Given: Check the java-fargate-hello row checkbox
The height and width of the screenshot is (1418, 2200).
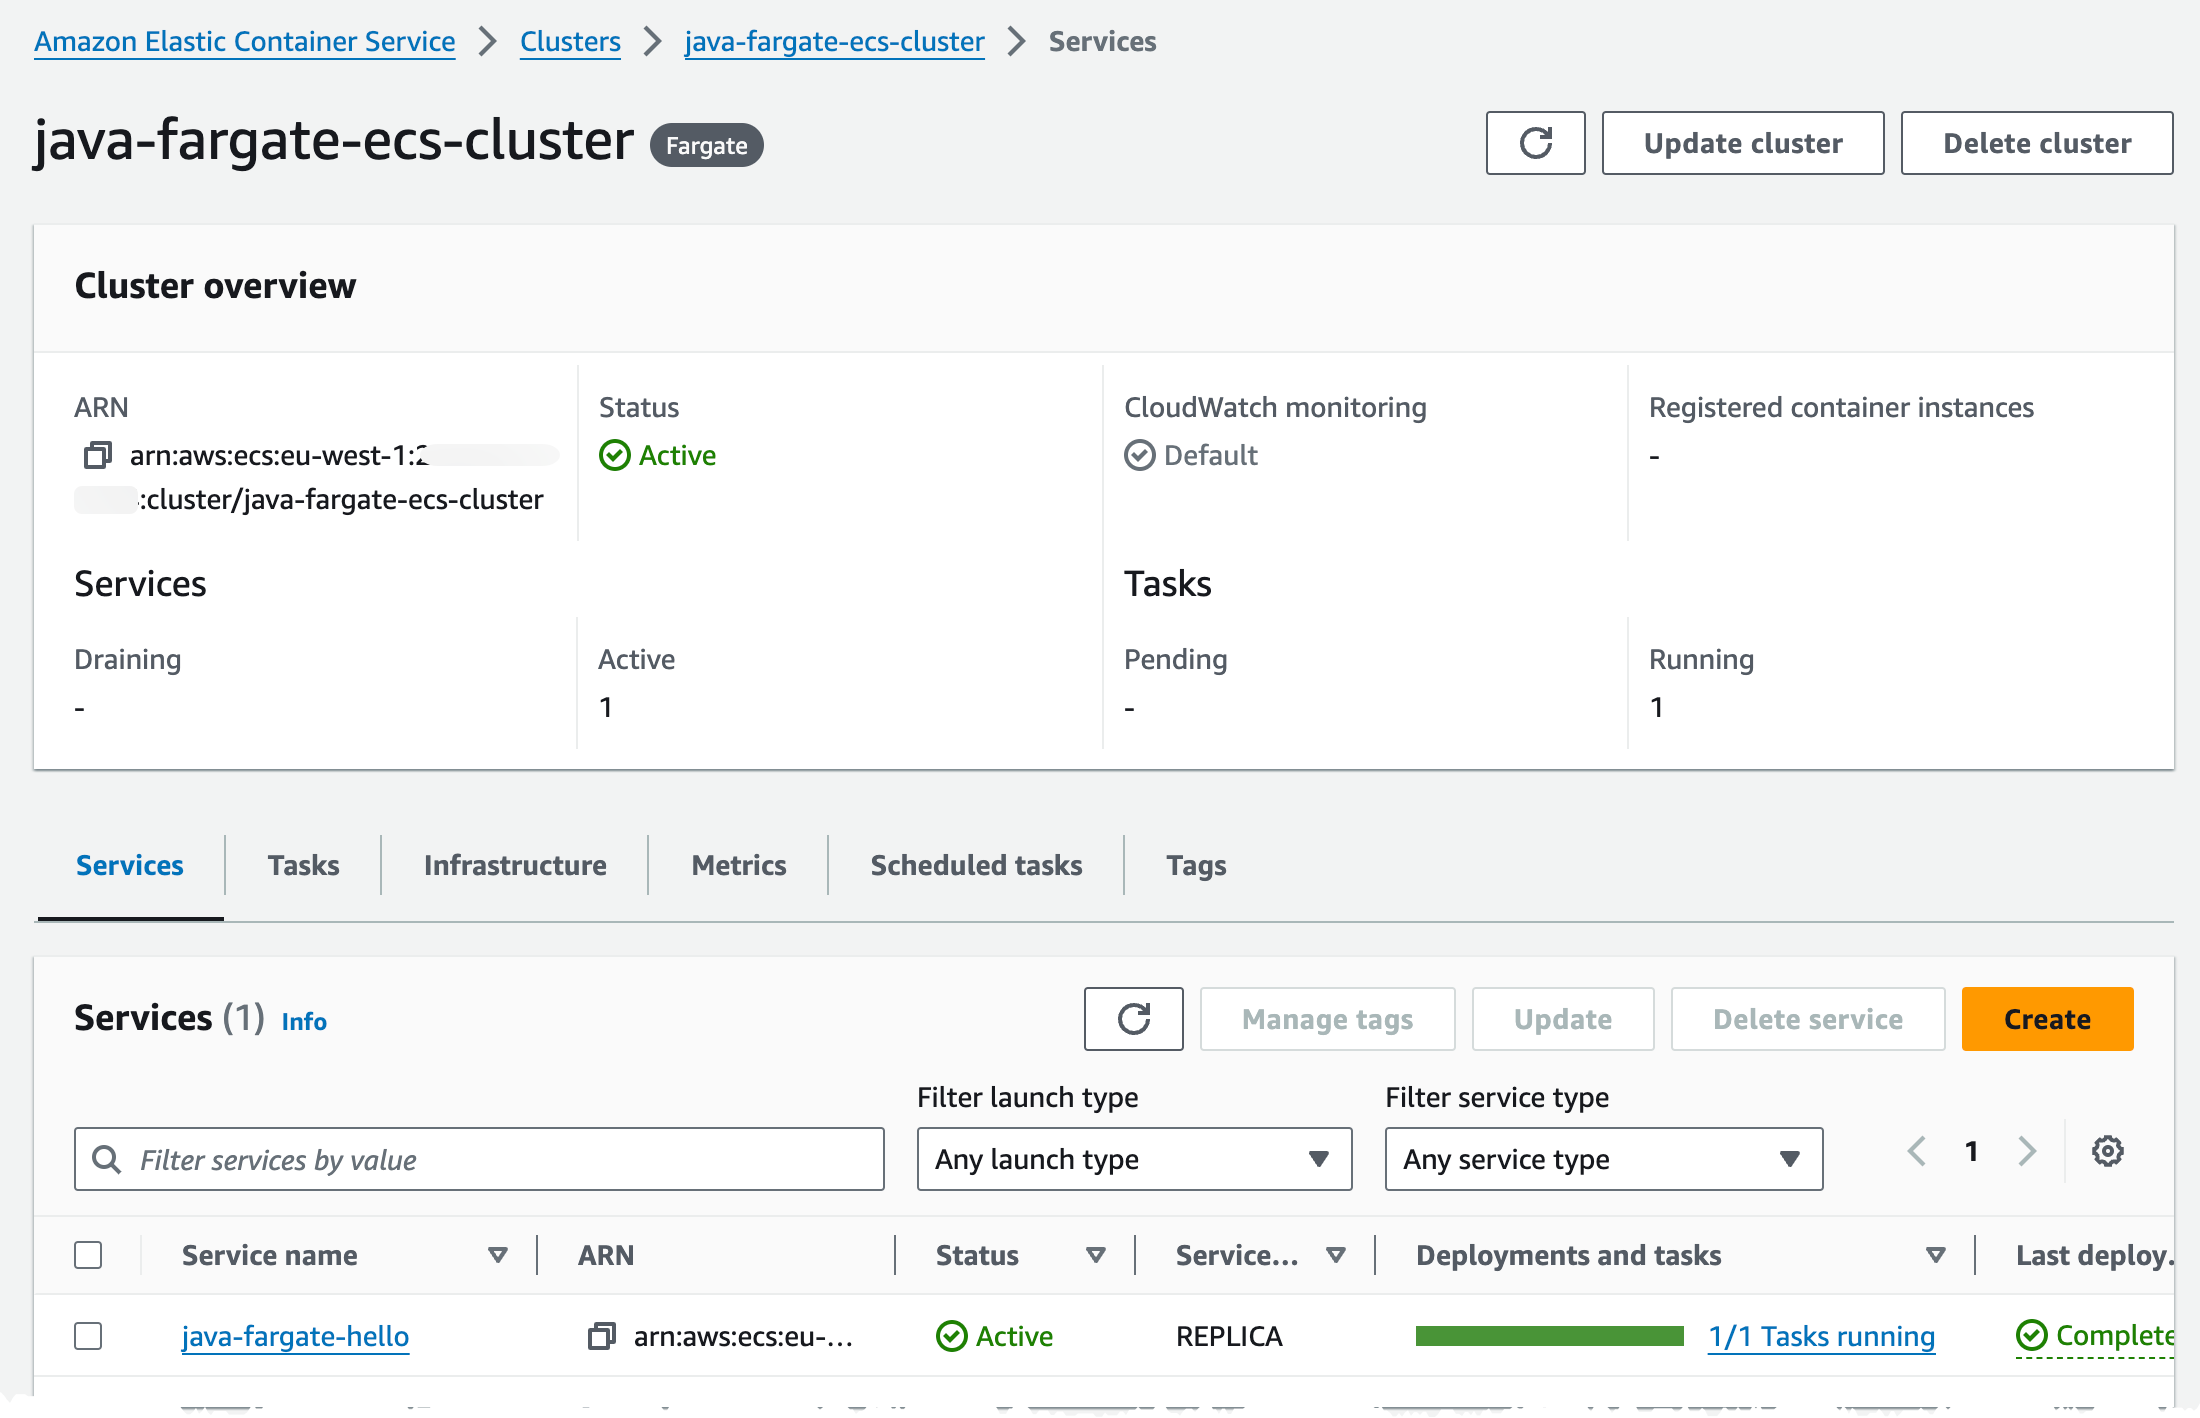Looking at the screenshot, I should pyautogui.click(x=88, y=1336).
